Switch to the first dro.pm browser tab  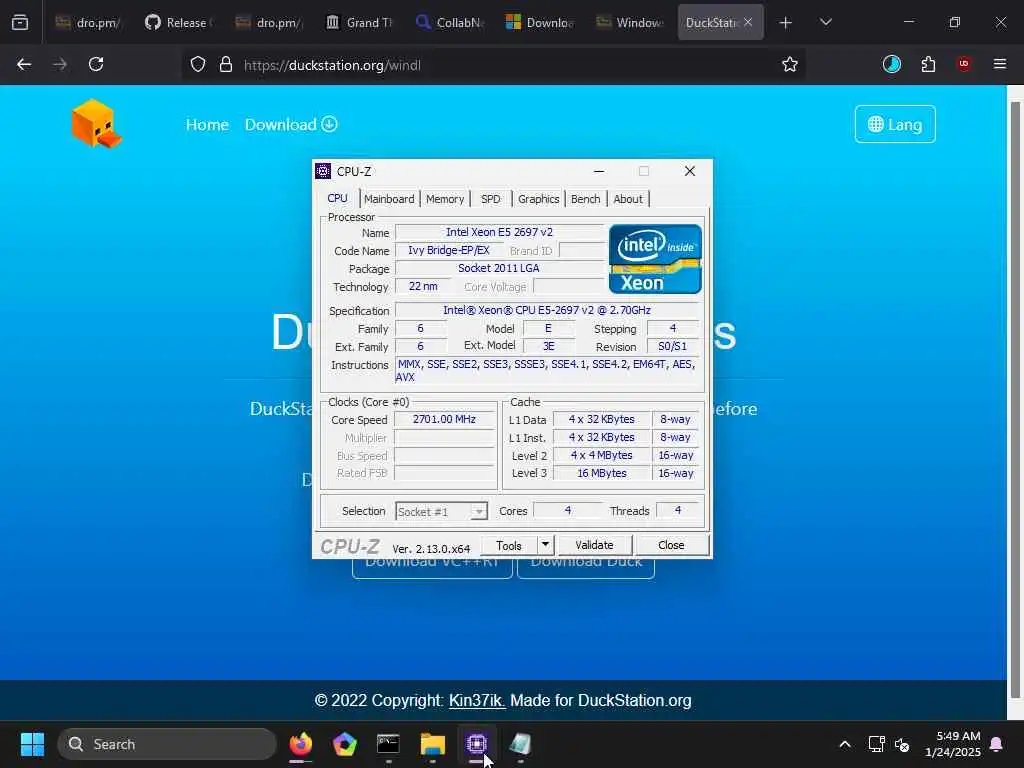tap(89, 23)
